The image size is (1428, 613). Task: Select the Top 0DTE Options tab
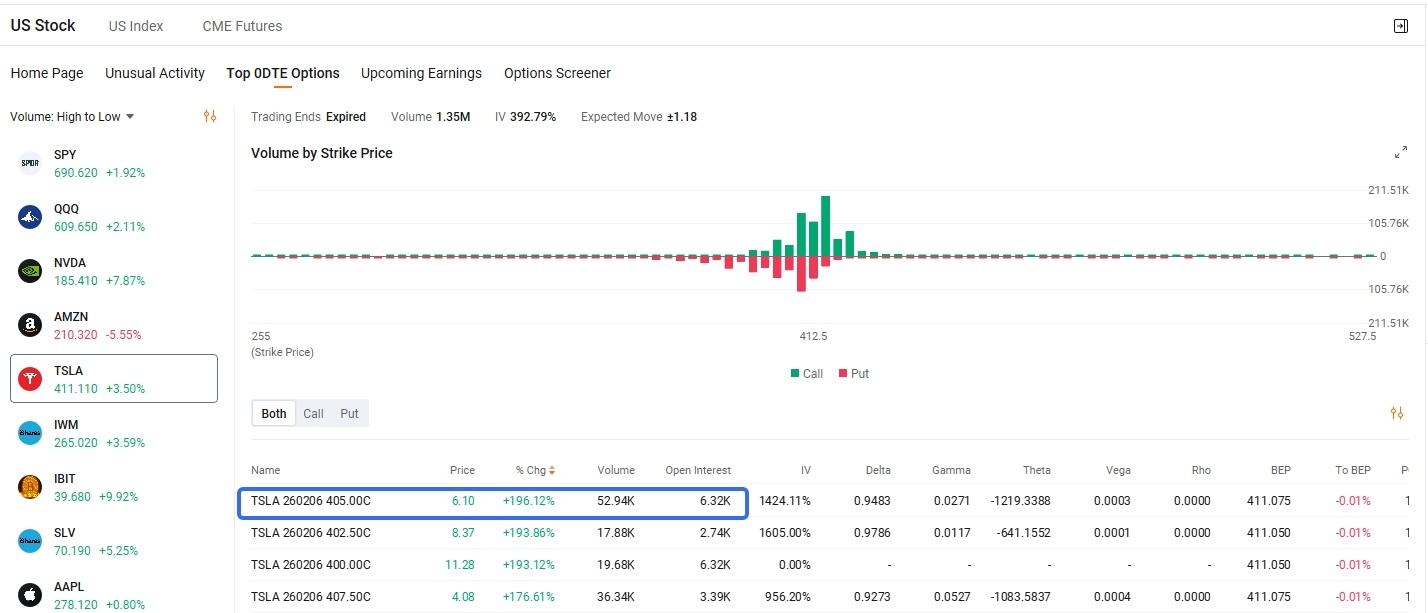pos(283,73)
